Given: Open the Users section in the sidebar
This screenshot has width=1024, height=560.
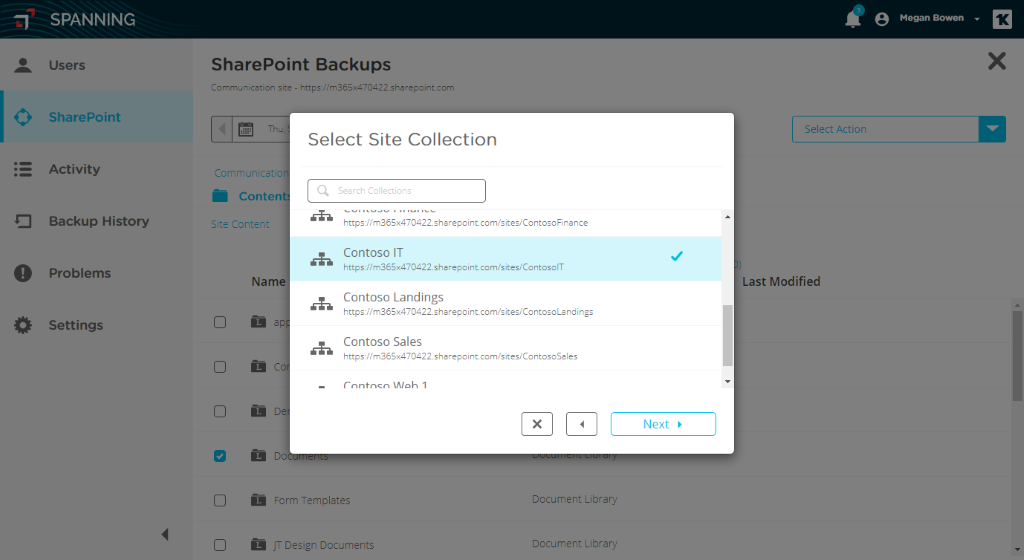Looking at the screenshot, I should pyautogui.click(x=97, y=65).
